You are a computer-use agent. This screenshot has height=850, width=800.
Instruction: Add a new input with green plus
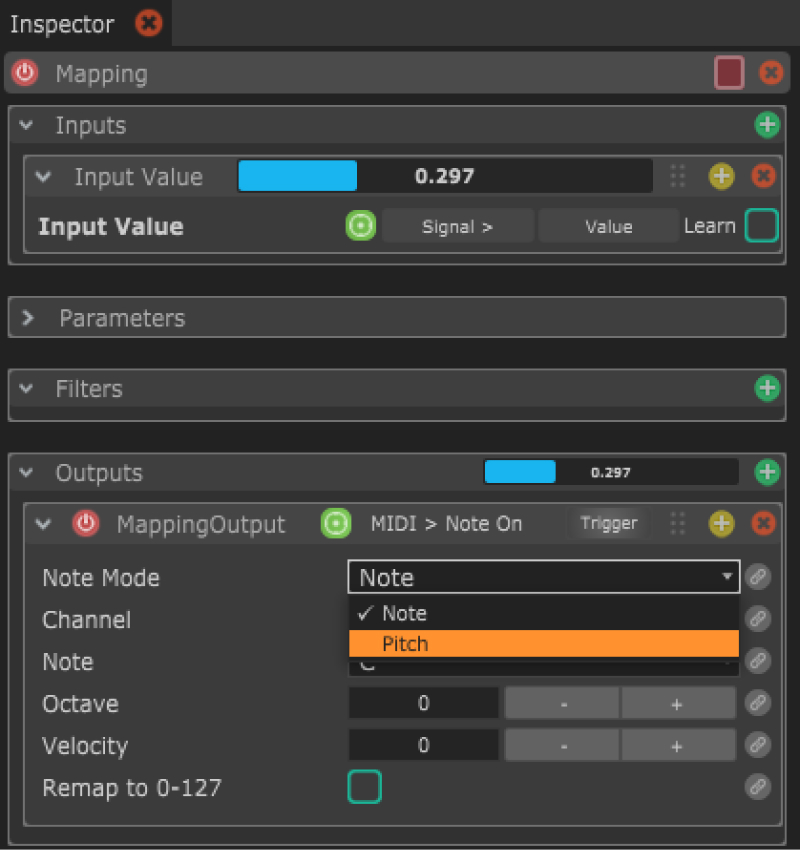[x=767, y=125]
